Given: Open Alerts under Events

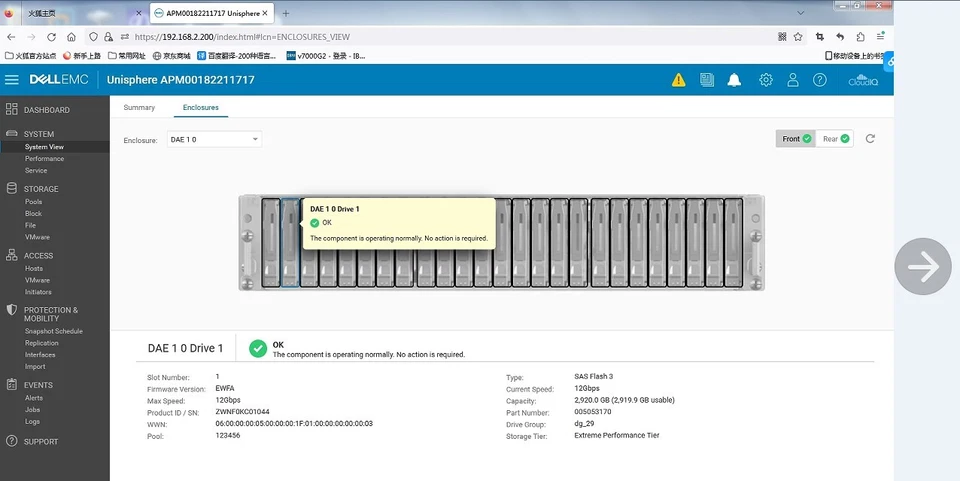Looking at the screenshot, I should coord(34,398).
